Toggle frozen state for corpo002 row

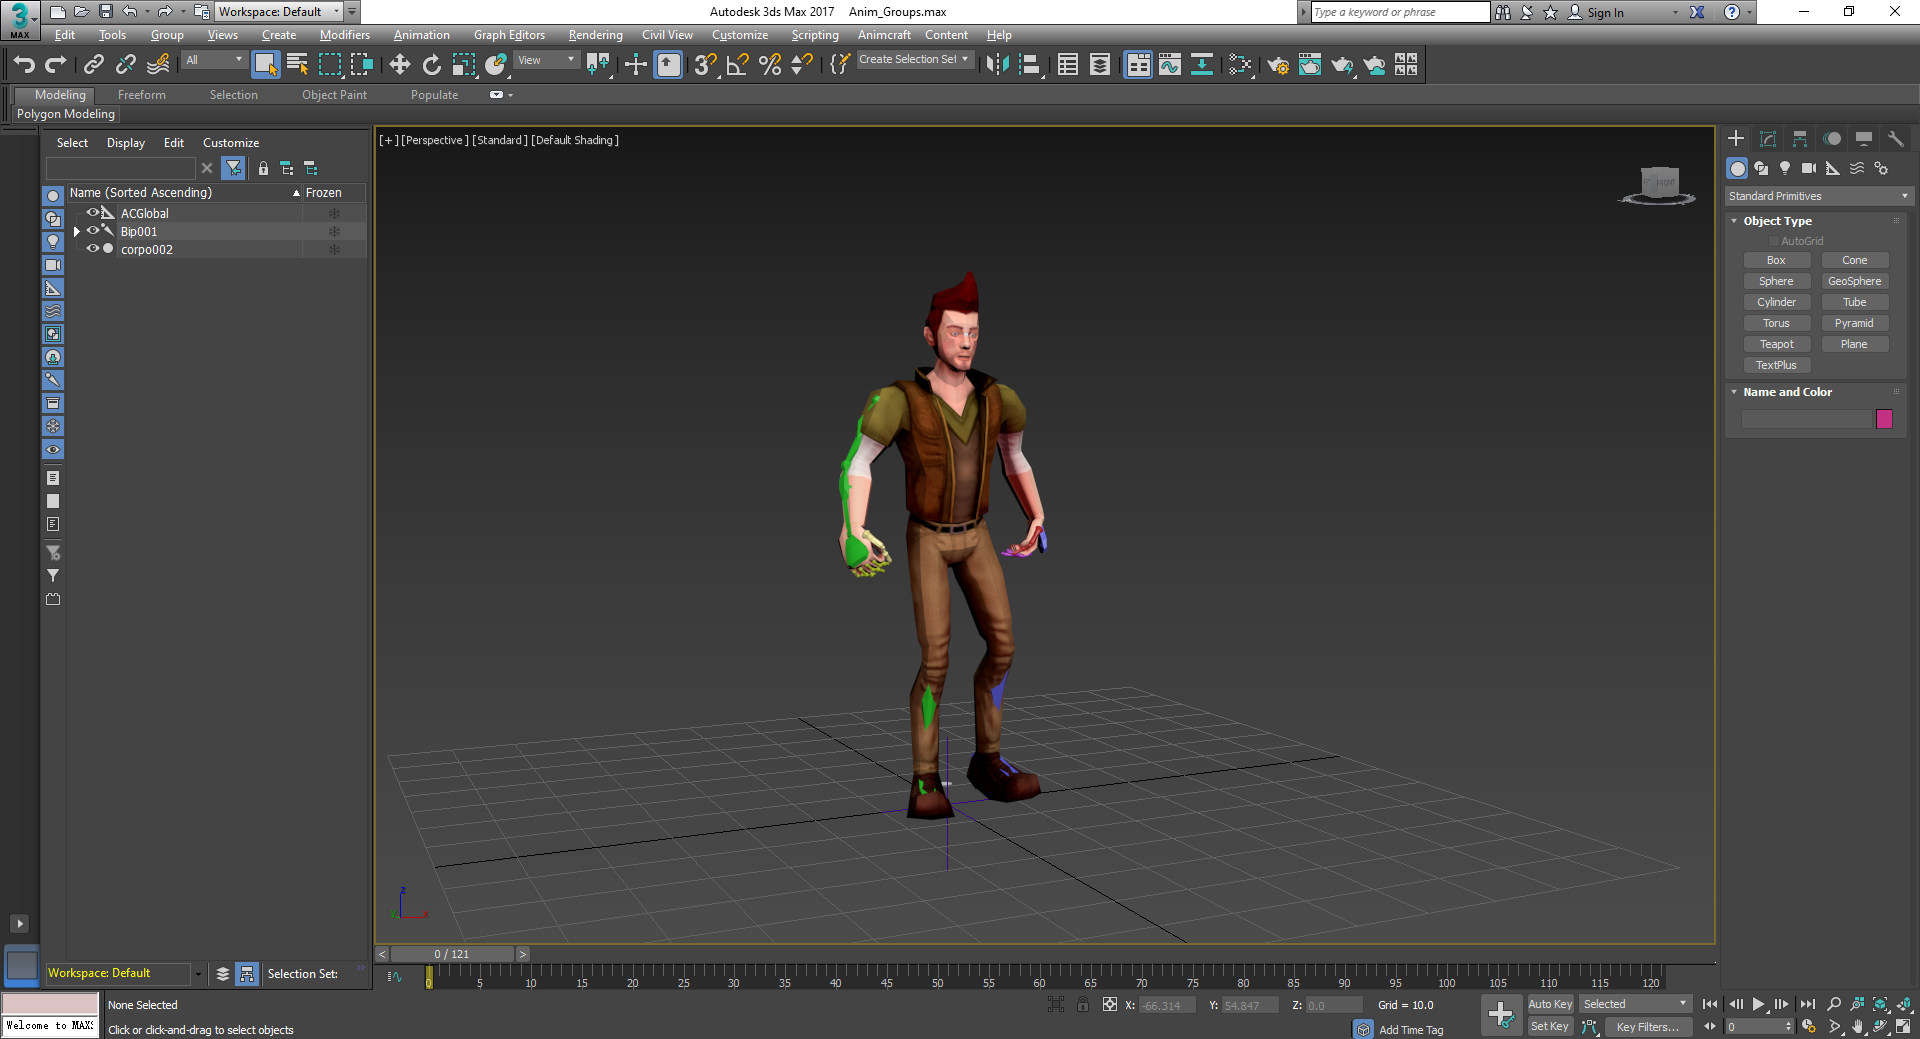tap(334, 249)
